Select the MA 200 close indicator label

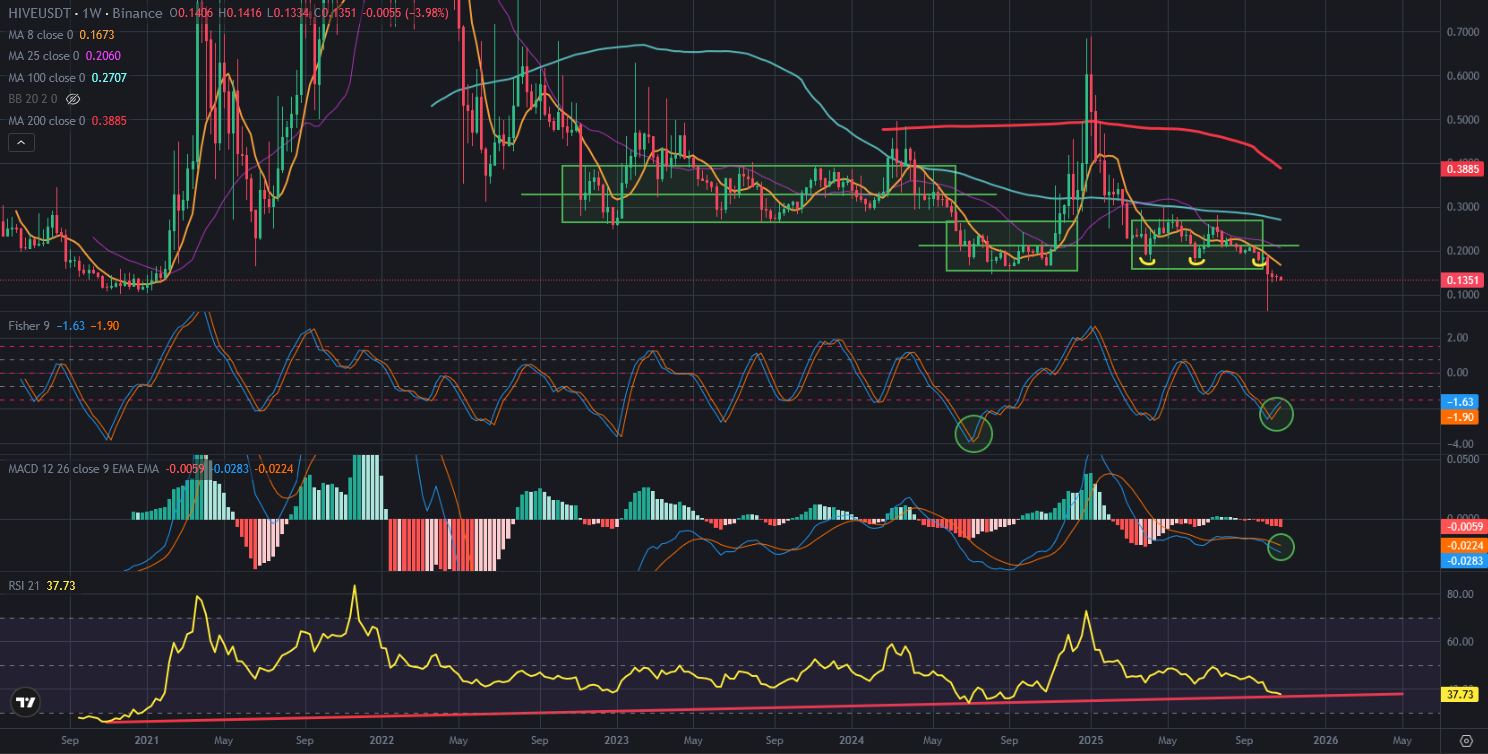[52, 121]
